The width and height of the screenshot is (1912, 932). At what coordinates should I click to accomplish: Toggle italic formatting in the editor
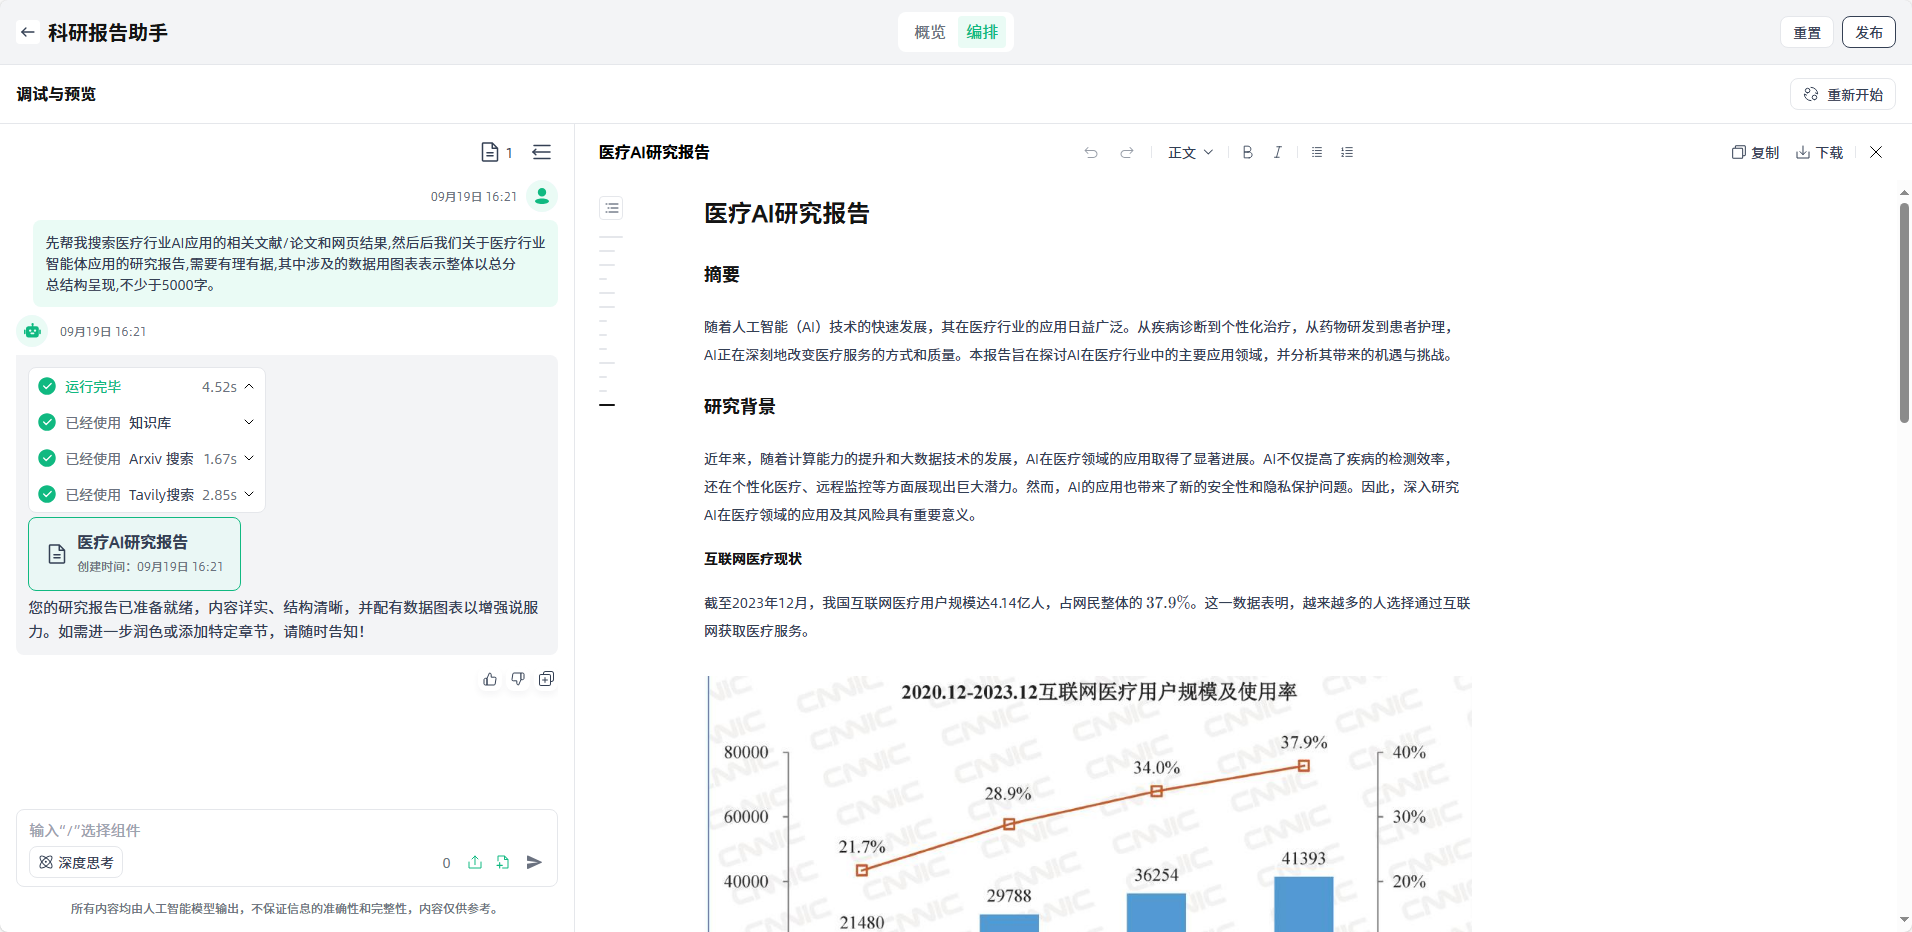tap(1277, 152)
